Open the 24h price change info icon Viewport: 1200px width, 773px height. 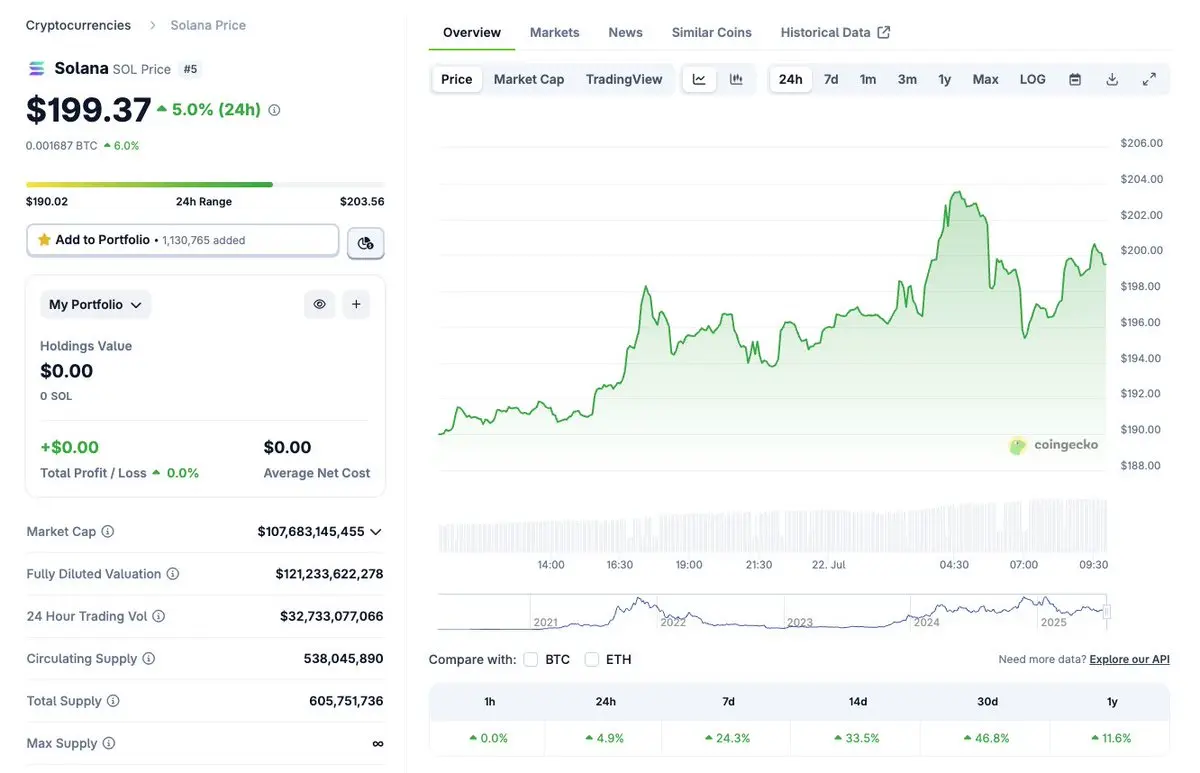[274, 110]
